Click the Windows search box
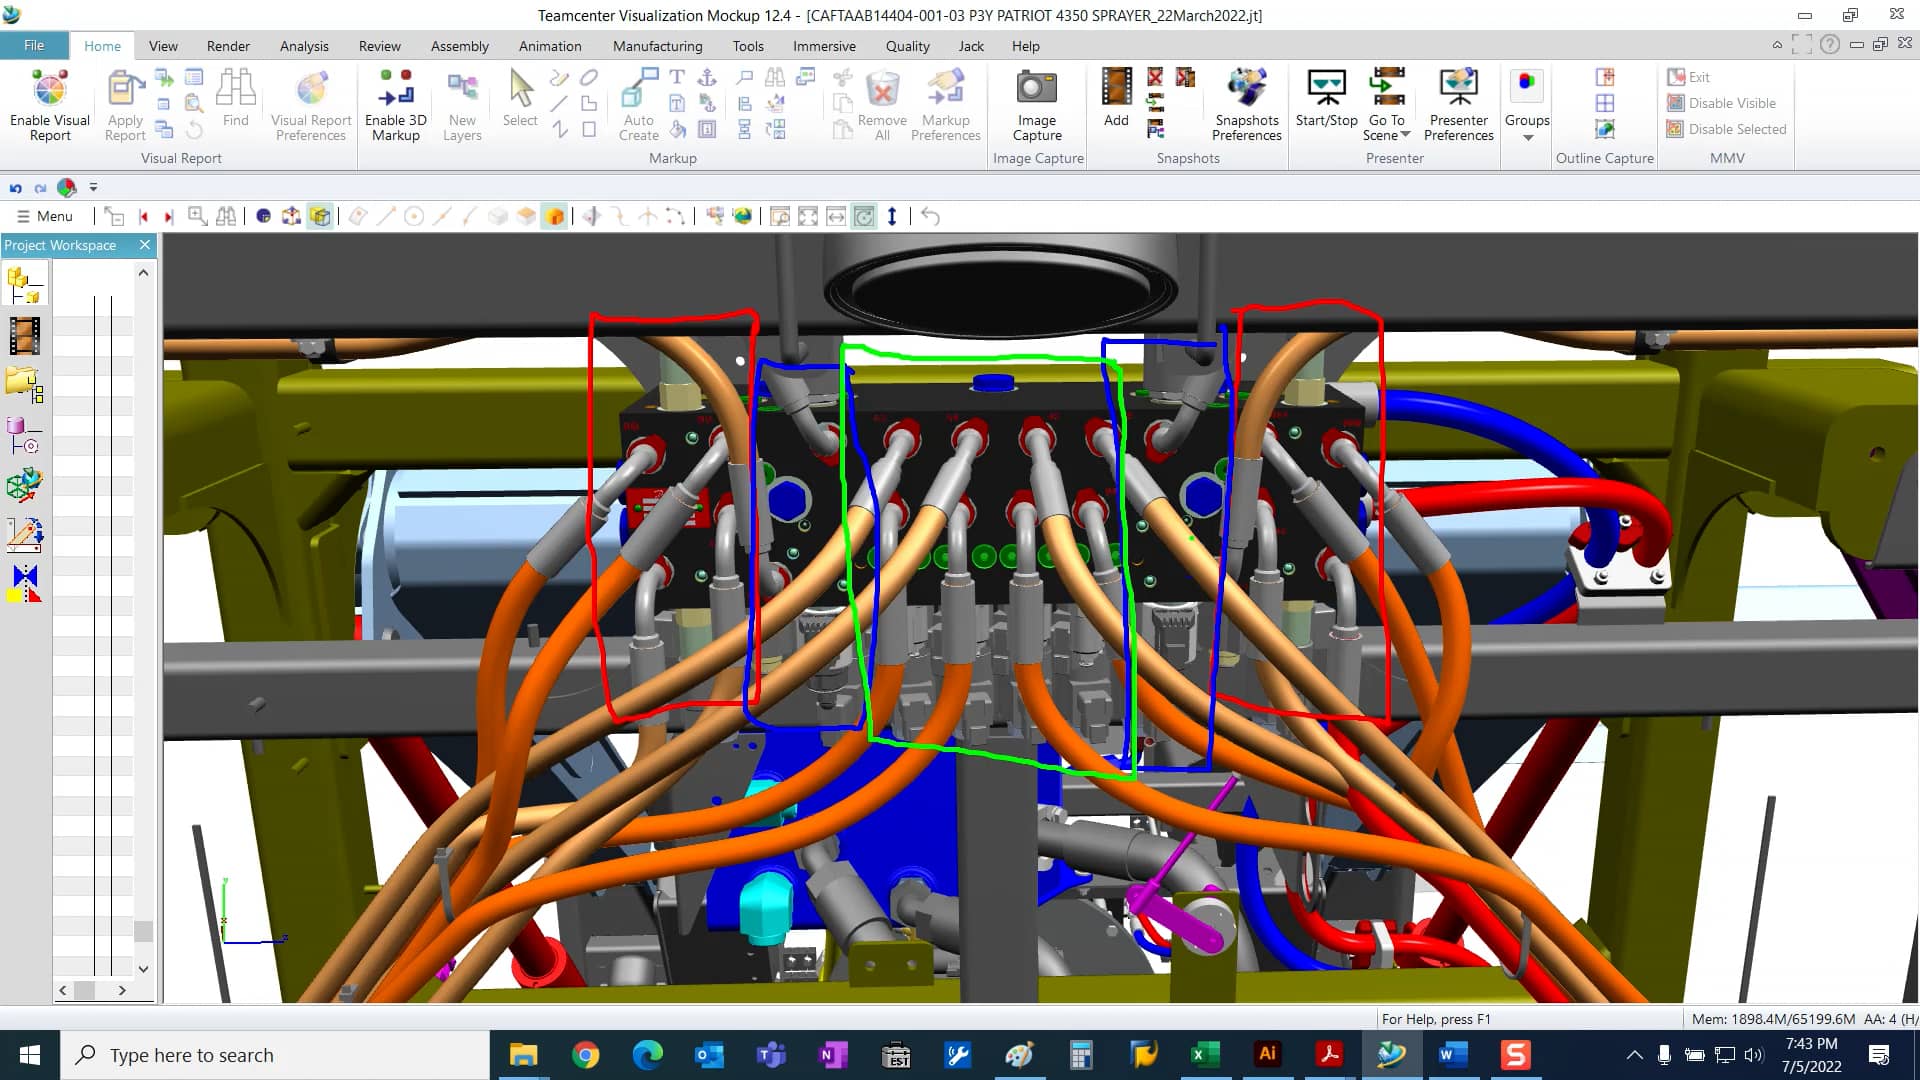The image size is (1920, 1080). coord(275,1054)
